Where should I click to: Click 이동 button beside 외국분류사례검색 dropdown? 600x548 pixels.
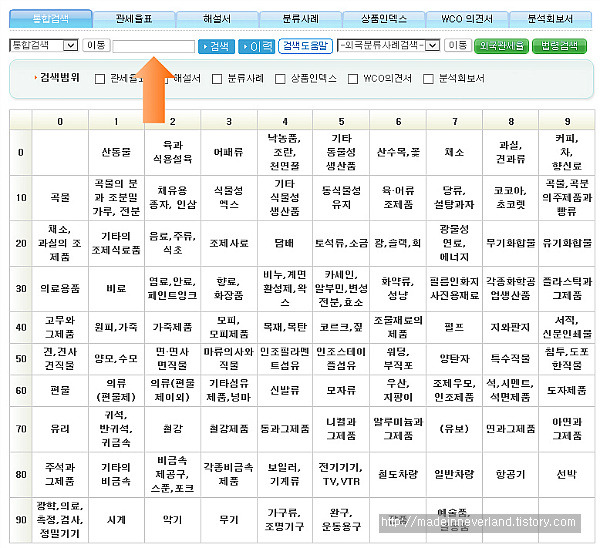(x=458, y=46)
